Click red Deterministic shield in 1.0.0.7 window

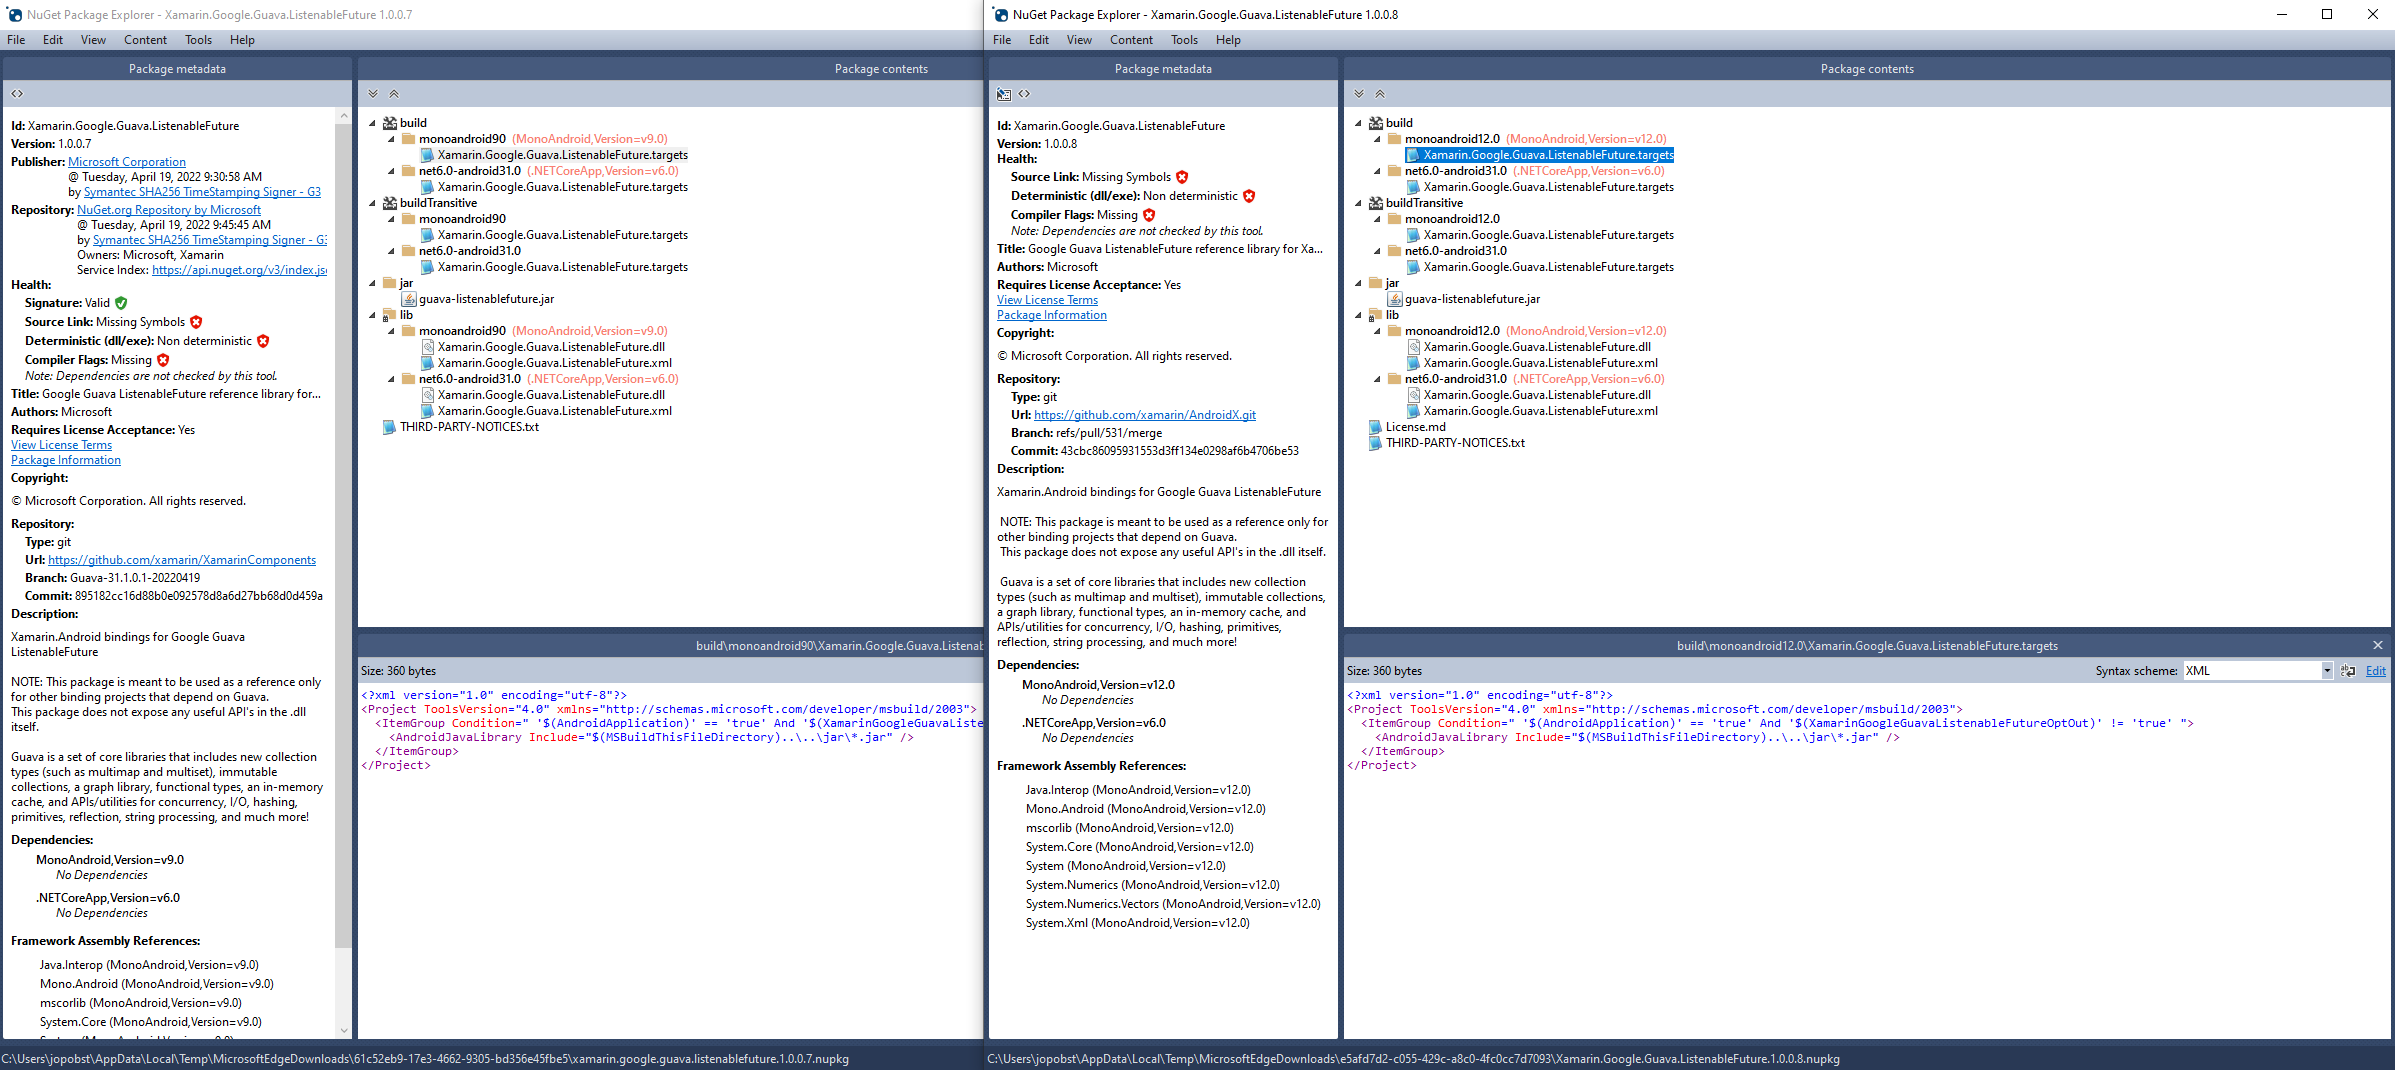263,341
